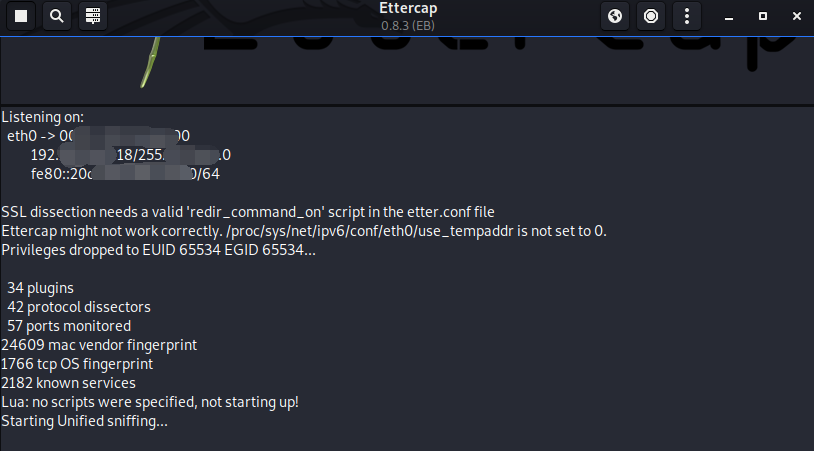Click the Ettercap title text
This screenshot has width=814, height=451.
[x=408, y=9]
